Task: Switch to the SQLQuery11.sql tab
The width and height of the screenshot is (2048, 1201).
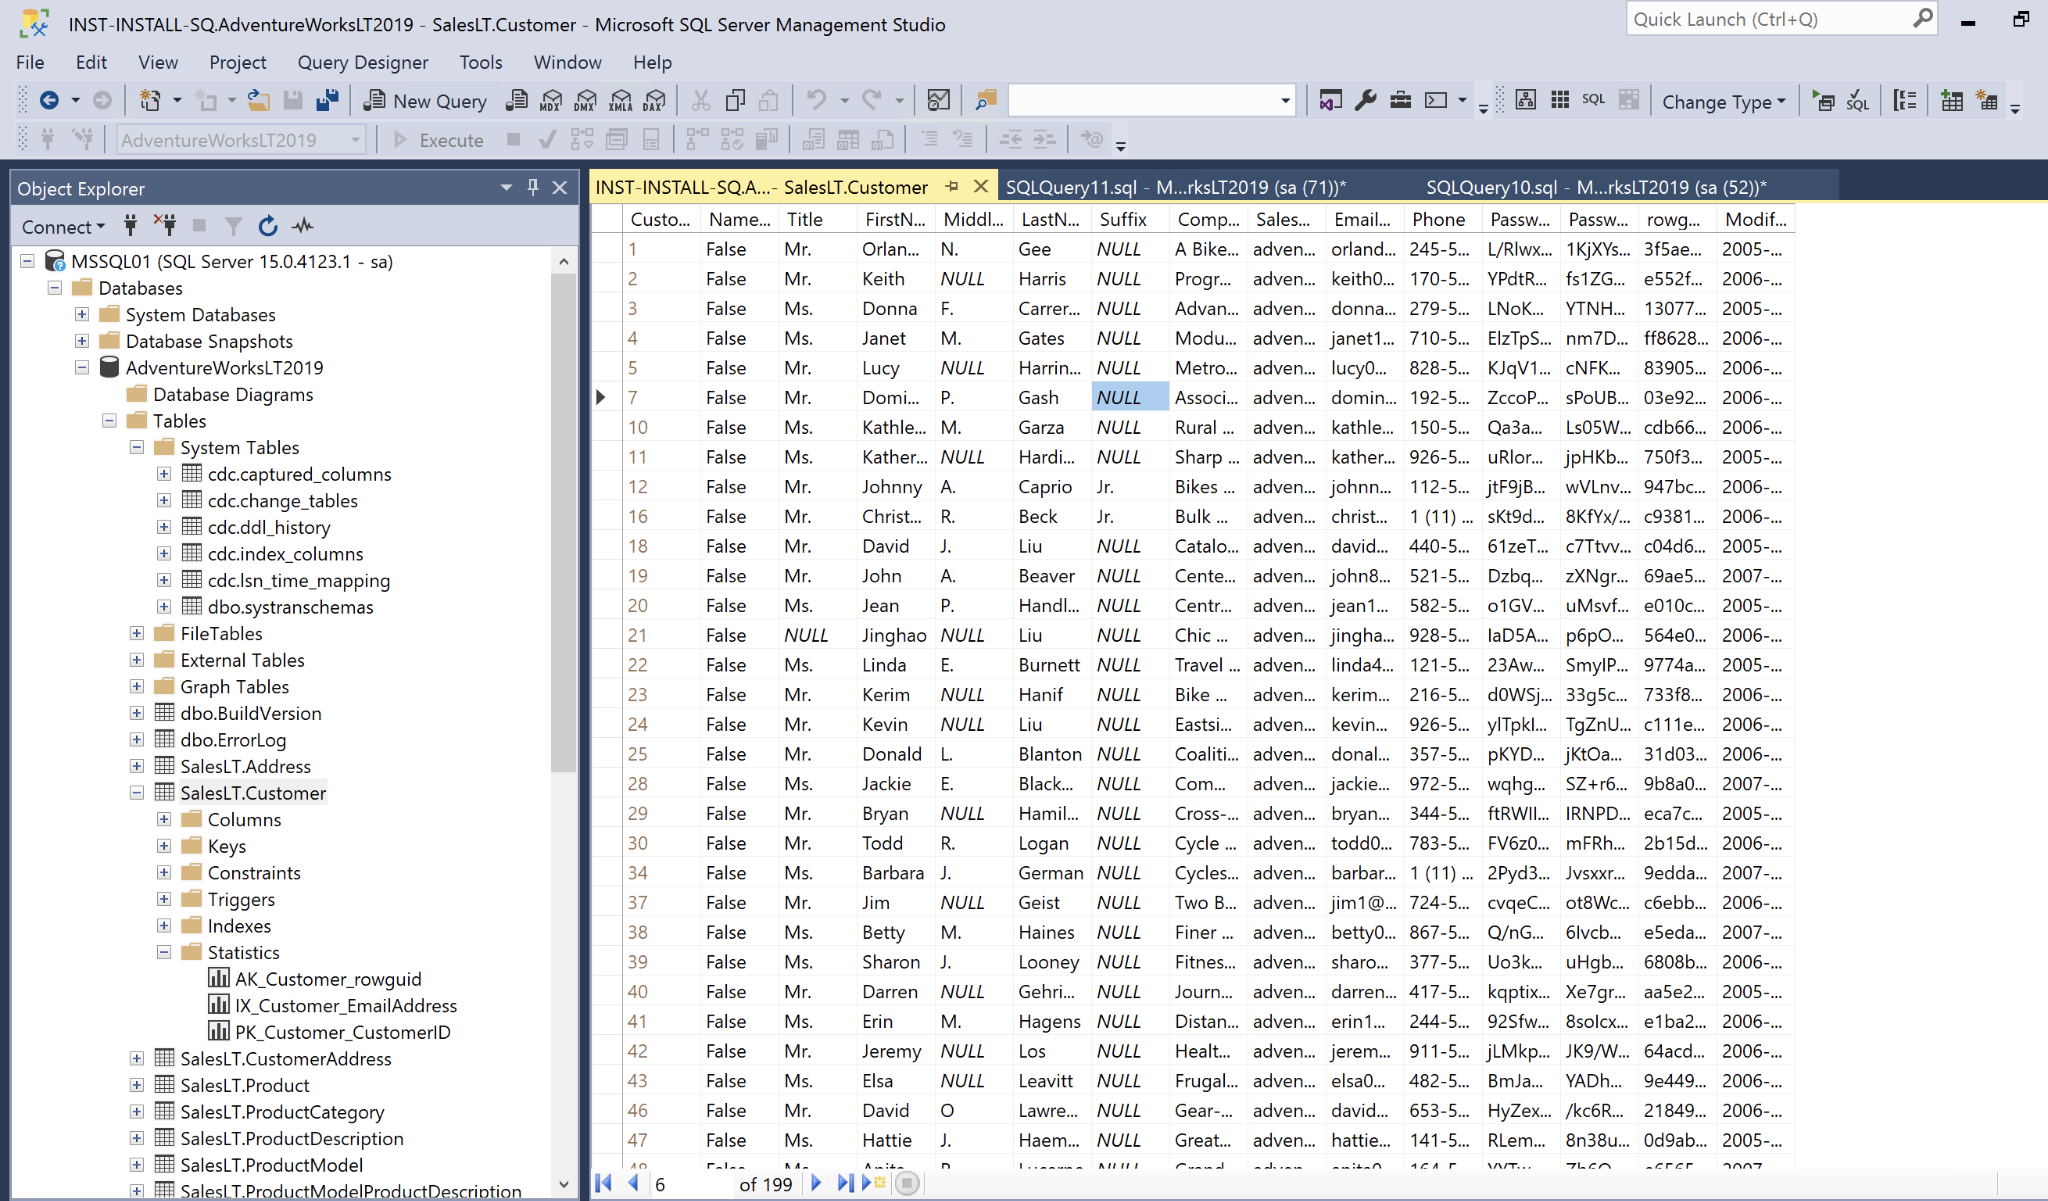Action: 1175,187
